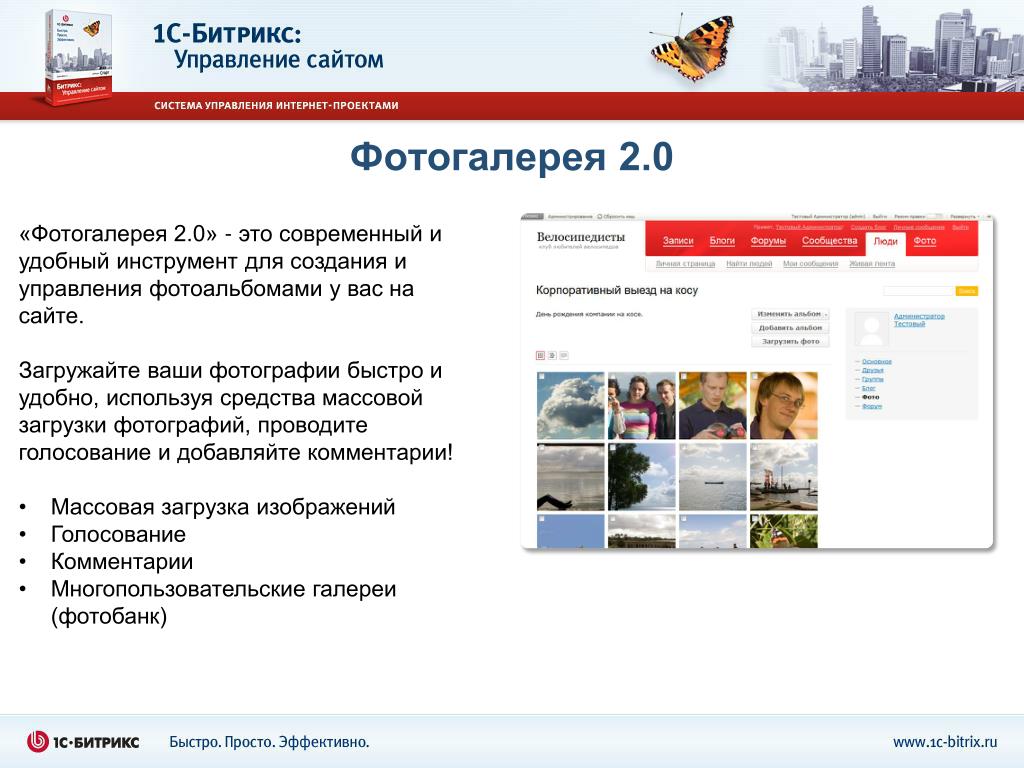The image size is (1024, 768).
Task: Open the 'Группы' sidebar link
Action: pyautogui.click(x=872, y=379)
